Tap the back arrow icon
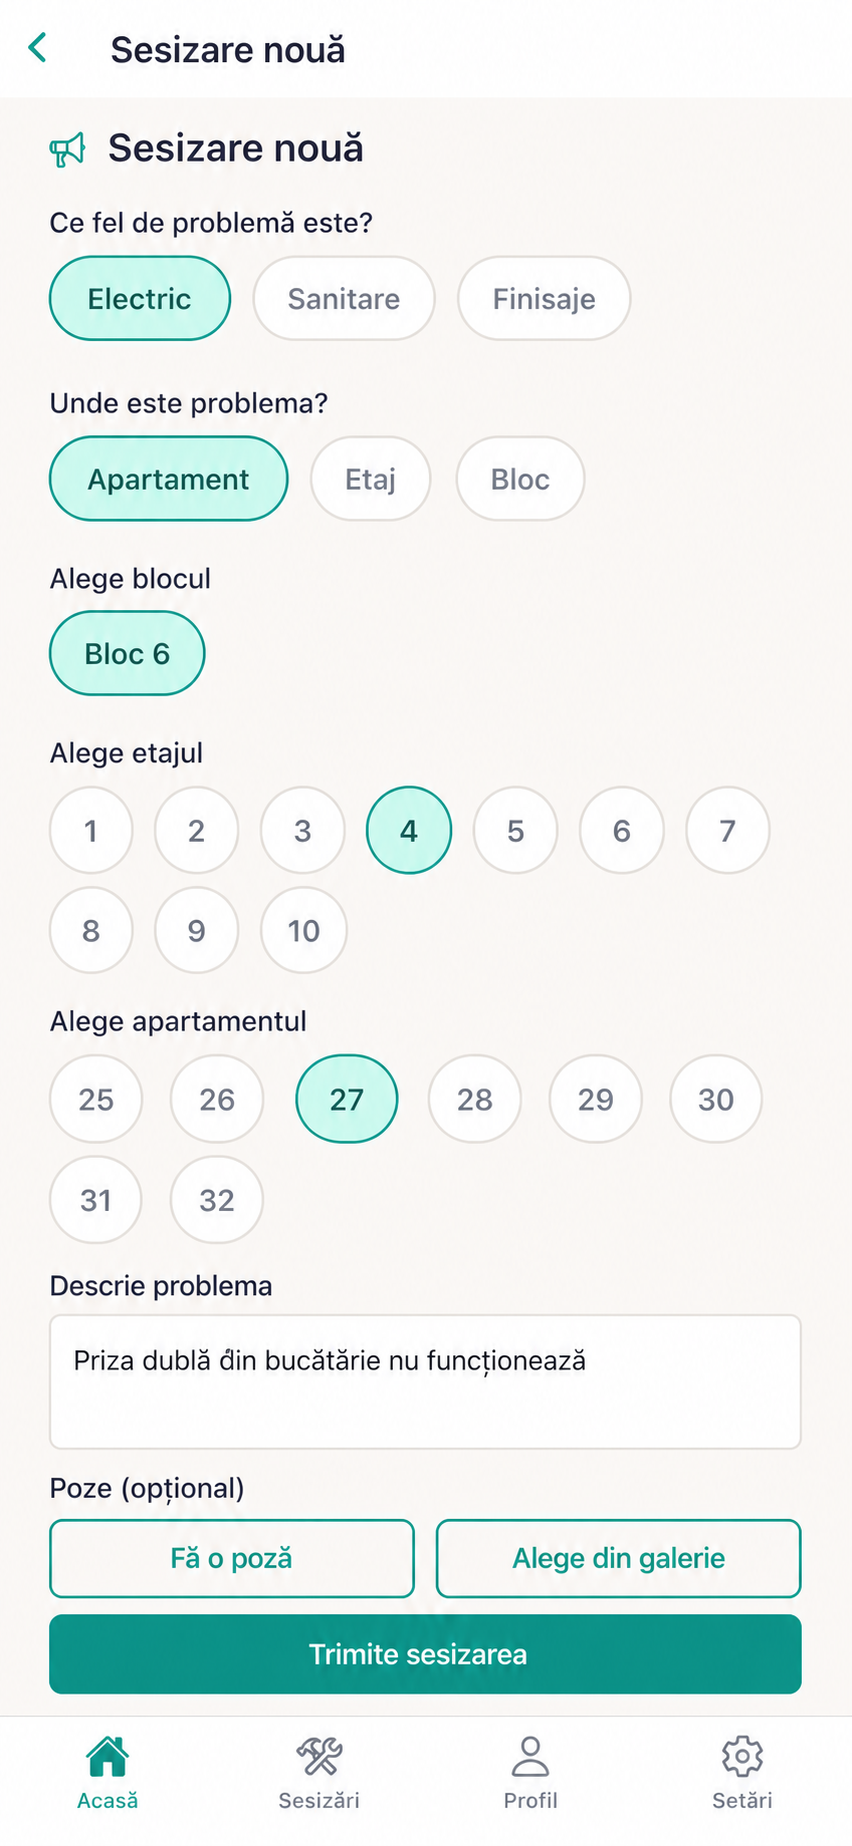This screenshot has width=852, height=1846. pos(38,47)
